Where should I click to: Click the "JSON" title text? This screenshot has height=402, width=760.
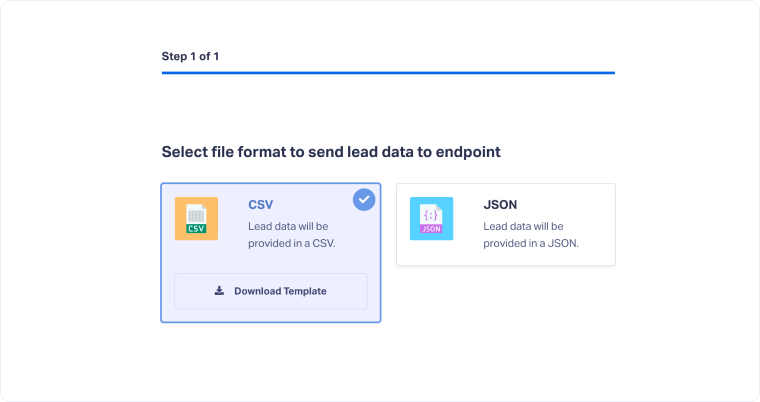pyautogui.click(x=500, y=205)
